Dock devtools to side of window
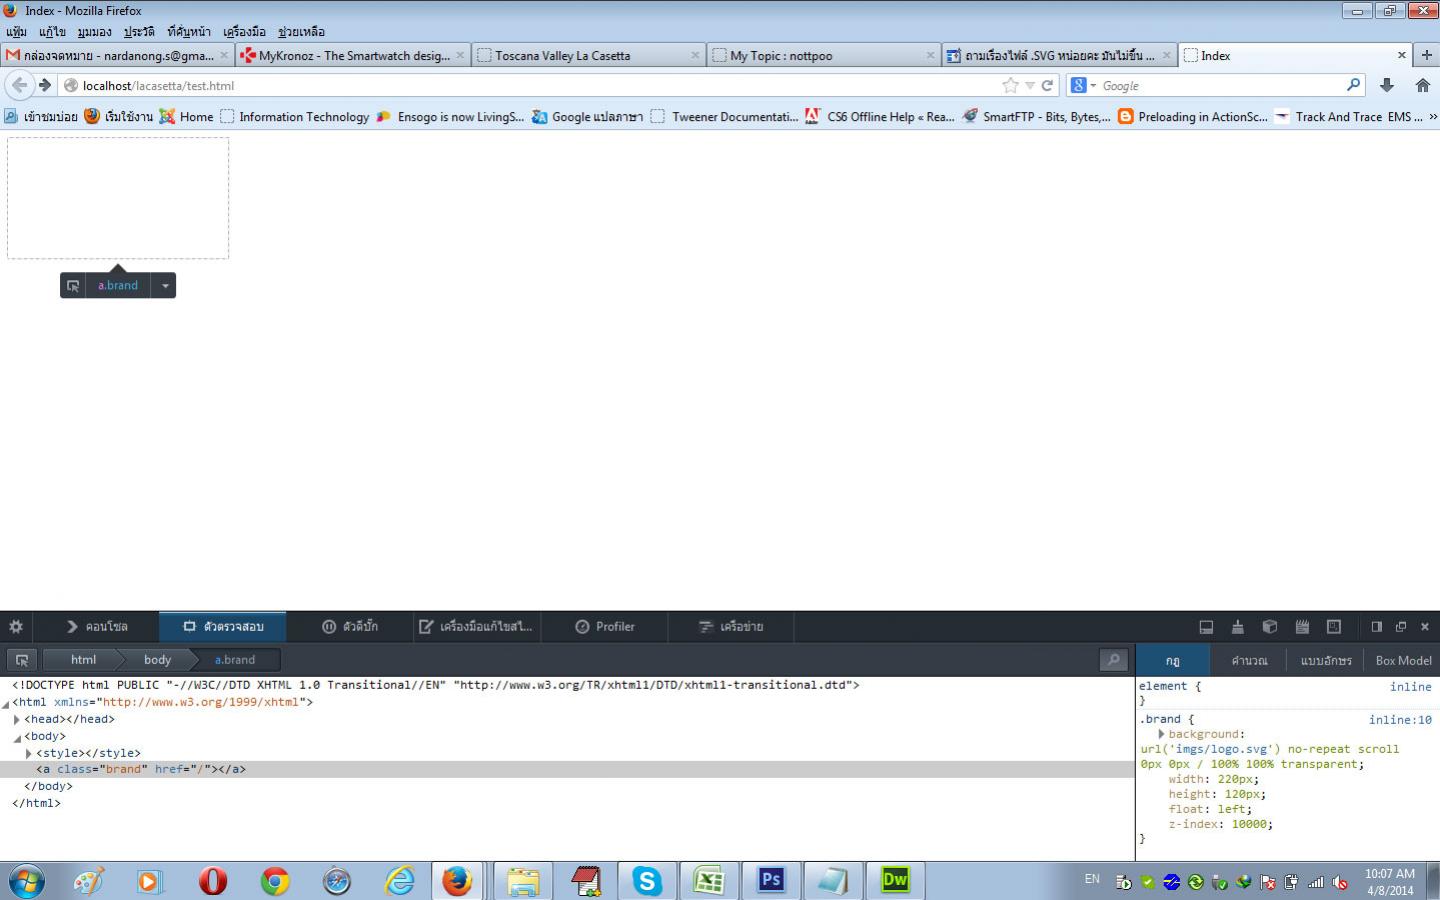1440x900 pixels. point(1376,627)
